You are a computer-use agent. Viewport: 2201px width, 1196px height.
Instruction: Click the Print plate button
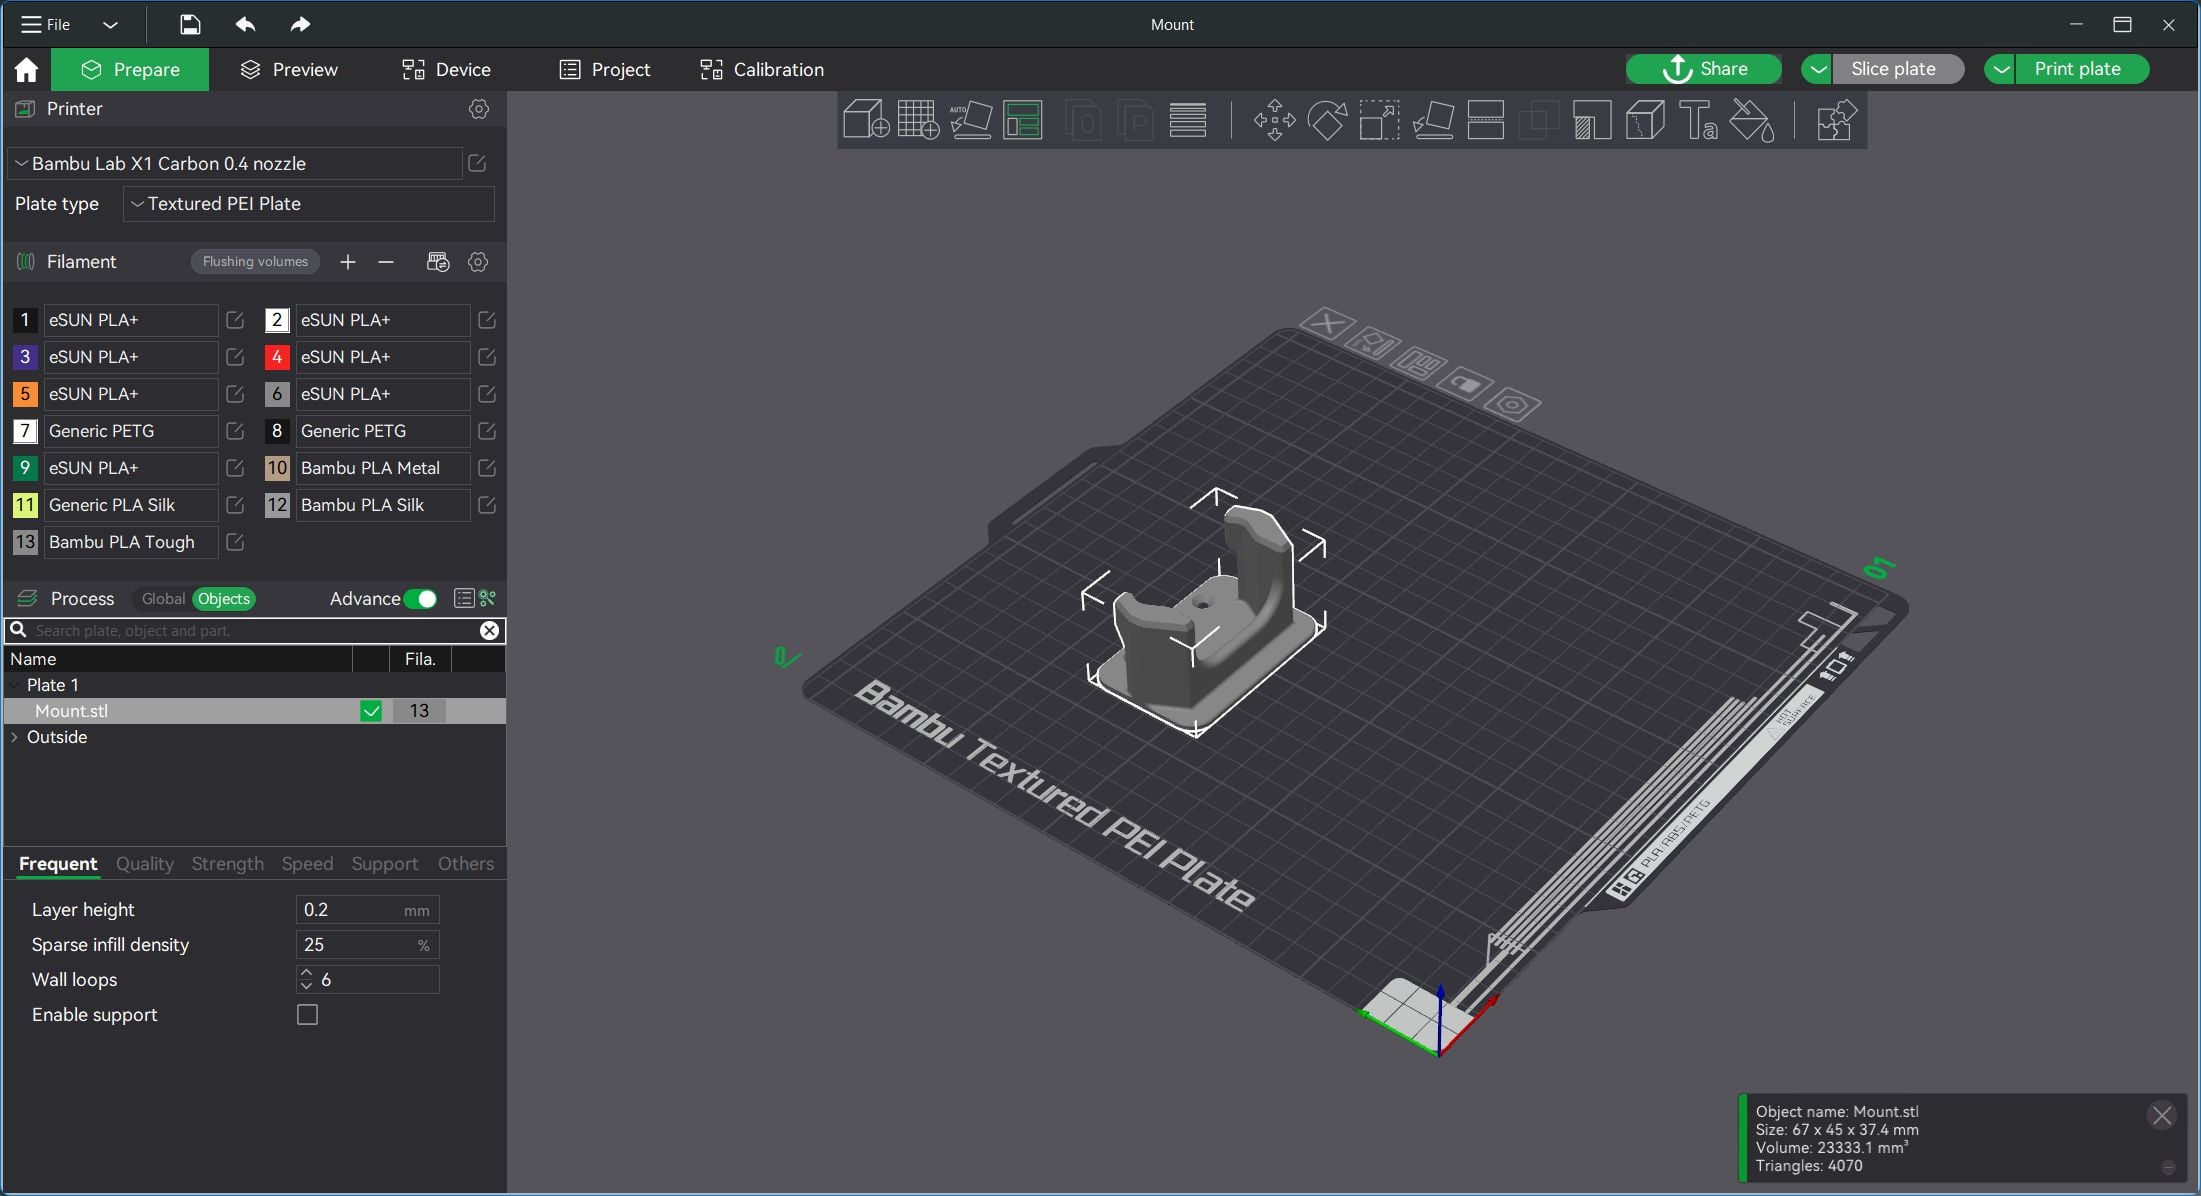tap(2081, 69)
